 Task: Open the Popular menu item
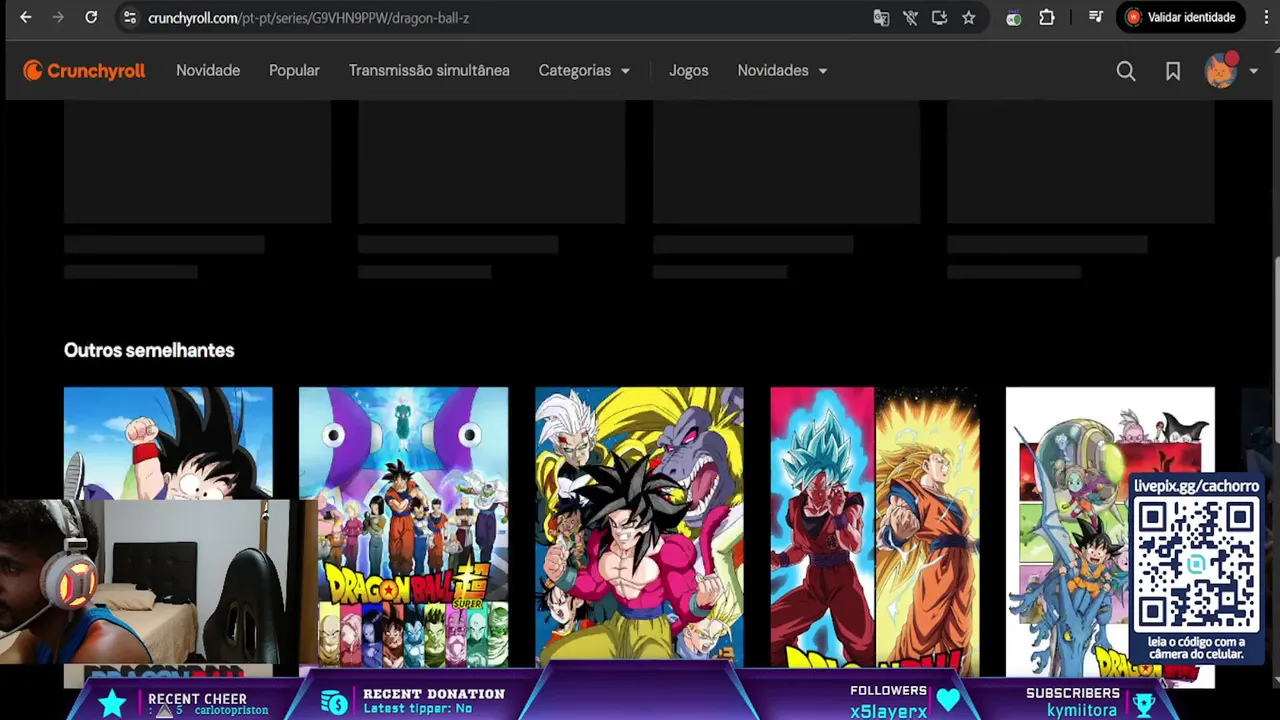[294, 70]
